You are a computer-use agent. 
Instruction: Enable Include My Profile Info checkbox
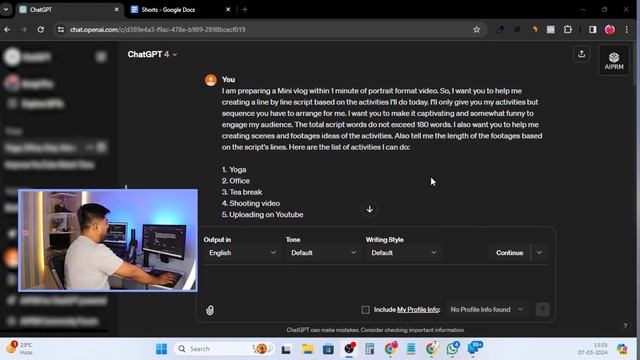coord(365,310)
